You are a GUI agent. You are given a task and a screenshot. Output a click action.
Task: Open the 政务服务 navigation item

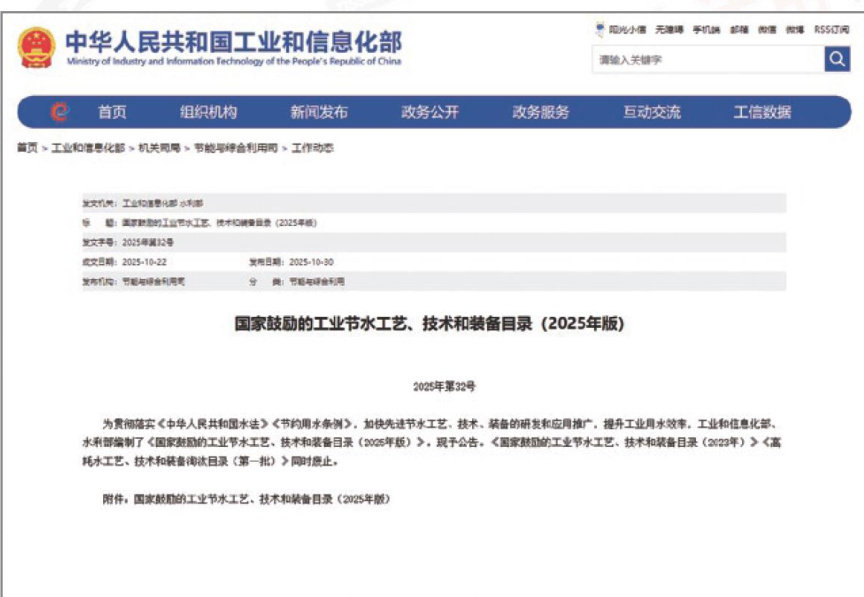(x=541, y=112)
